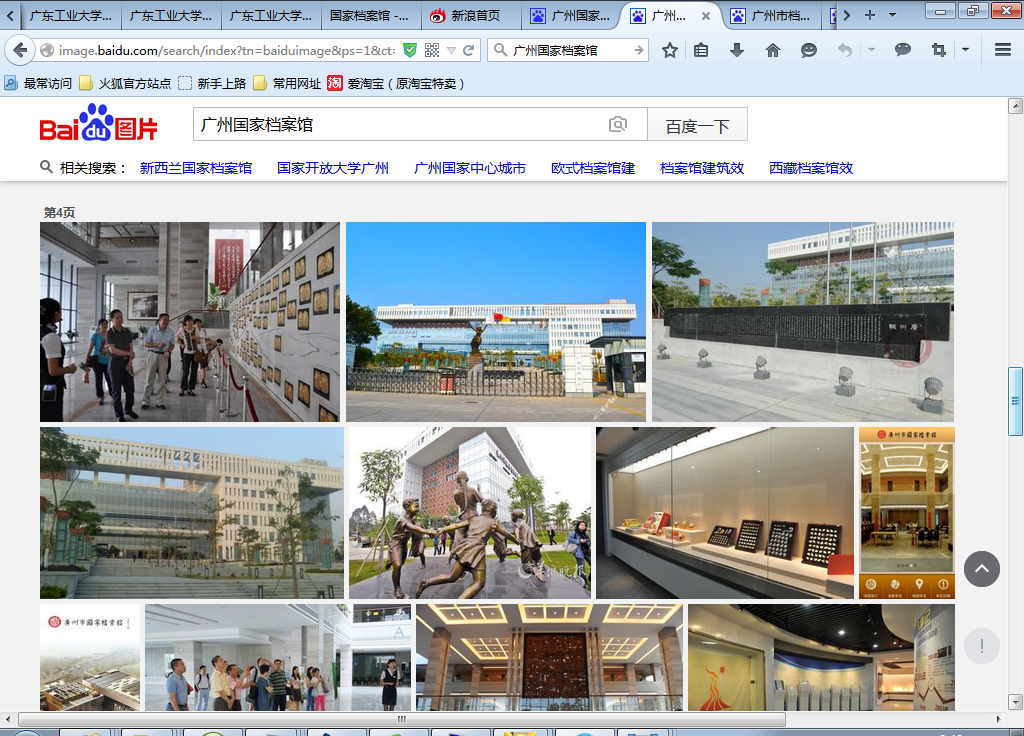Open the downloads arrow icon
1024x736 pixels.
[737, 50]
